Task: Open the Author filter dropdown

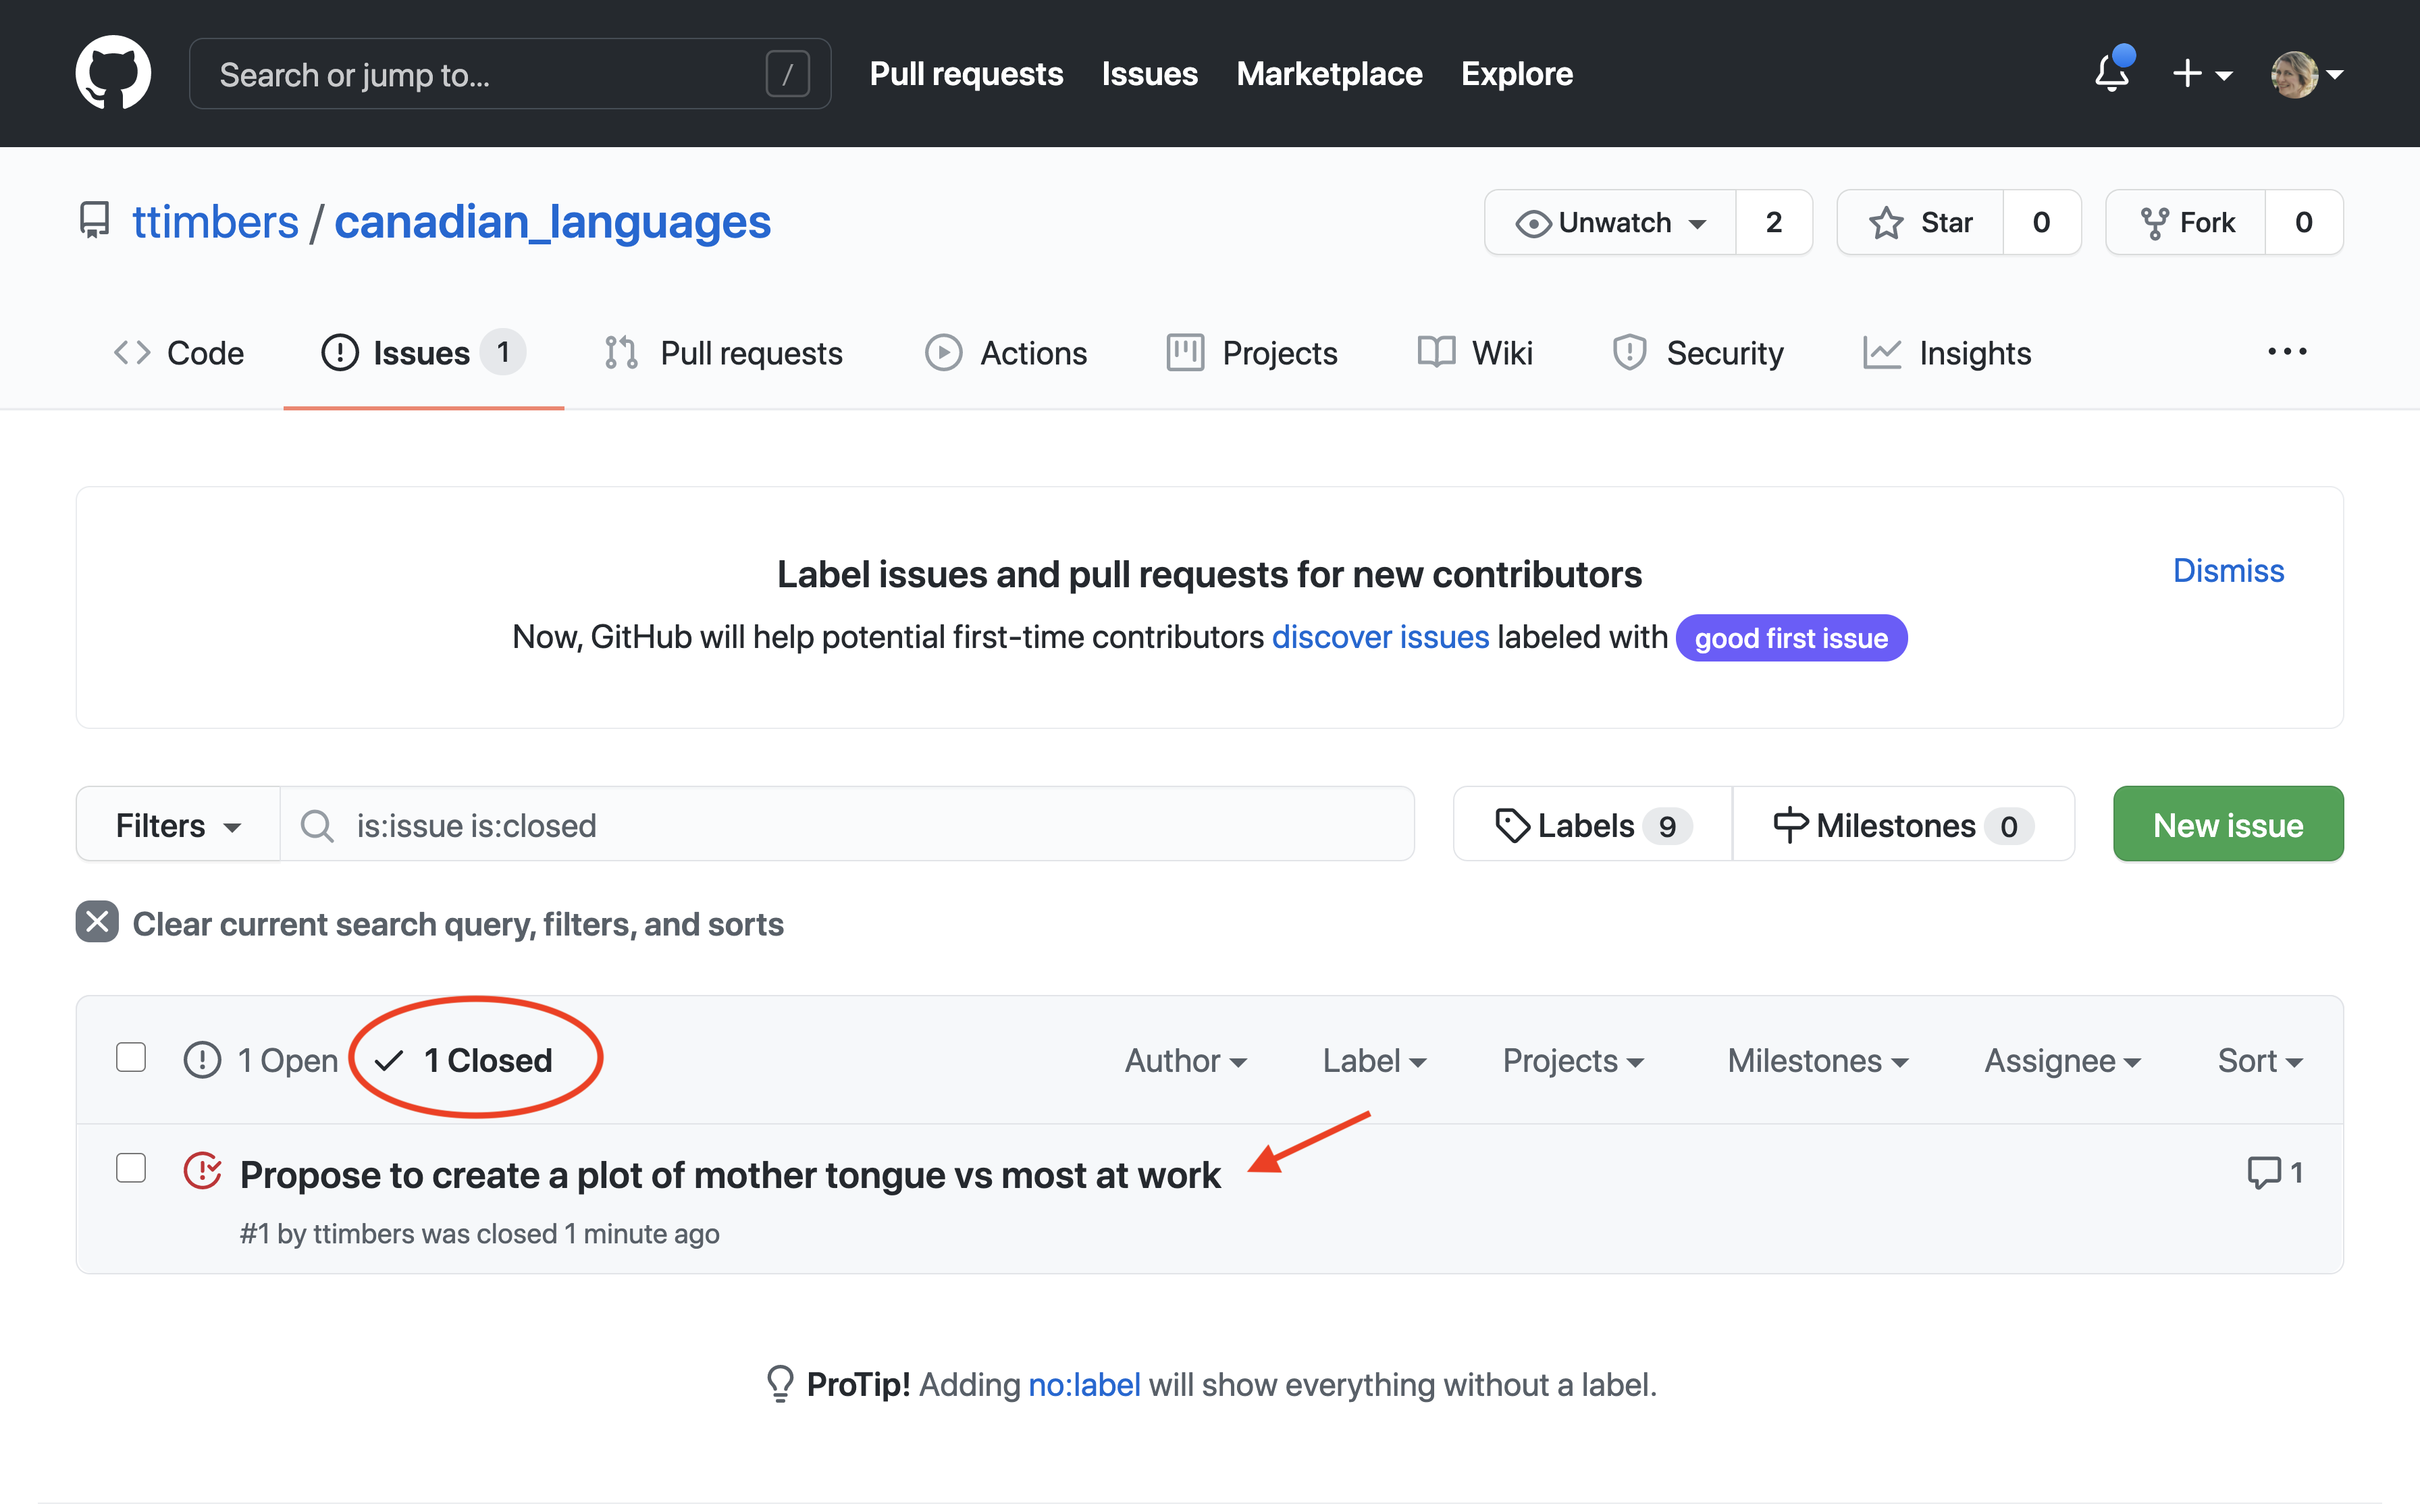Action: point(1185,1060)
